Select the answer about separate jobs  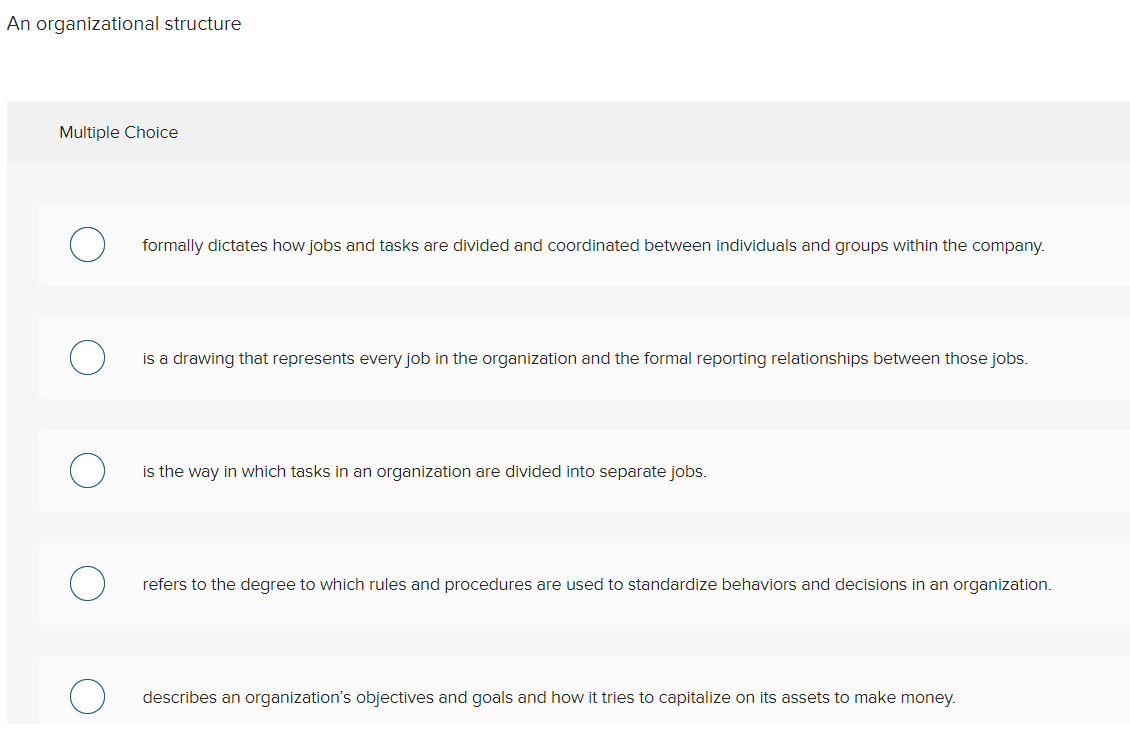point(427,471)
